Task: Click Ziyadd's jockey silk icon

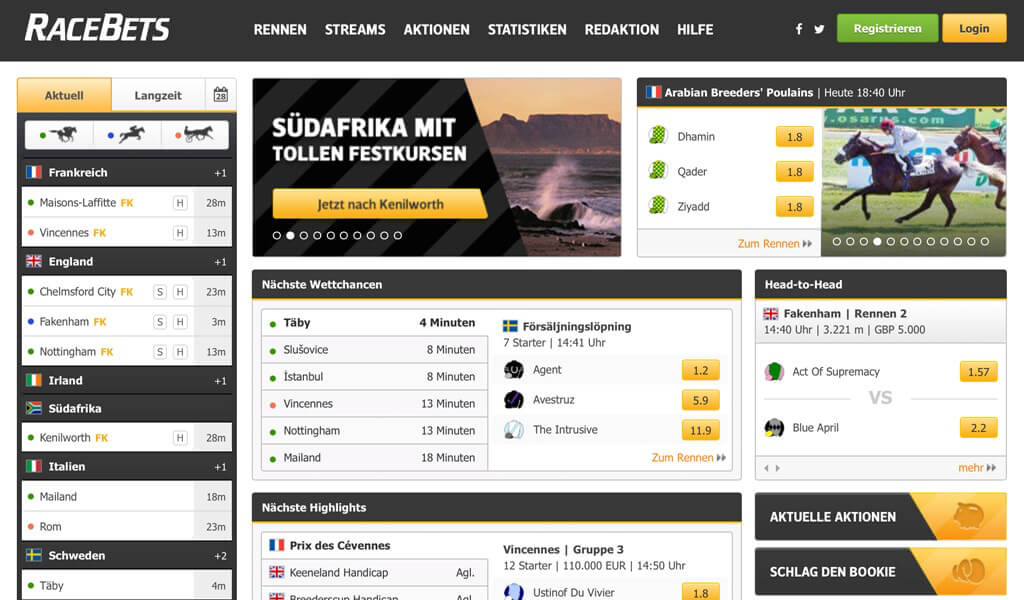Action: coord(658,205)
